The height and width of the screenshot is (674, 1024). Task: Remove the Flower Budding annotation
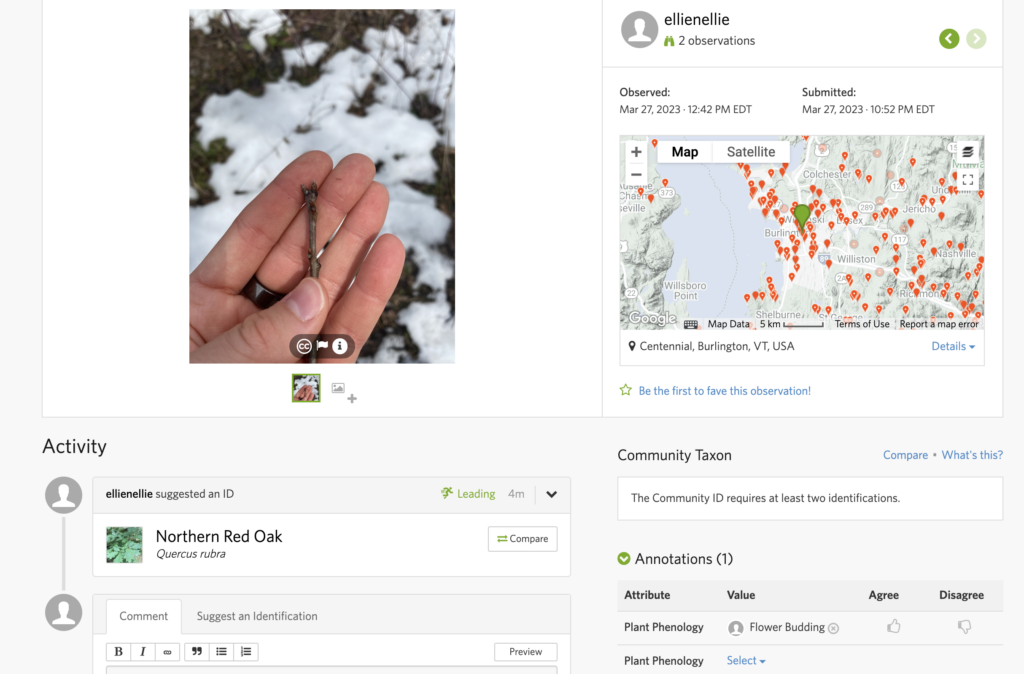[x=834, y=628]
